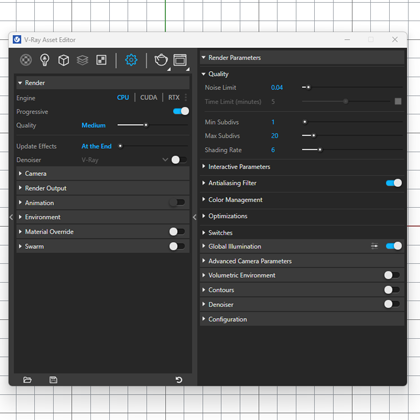Click the Noise Limit value 0.04
420x420 pixels.
277,87
